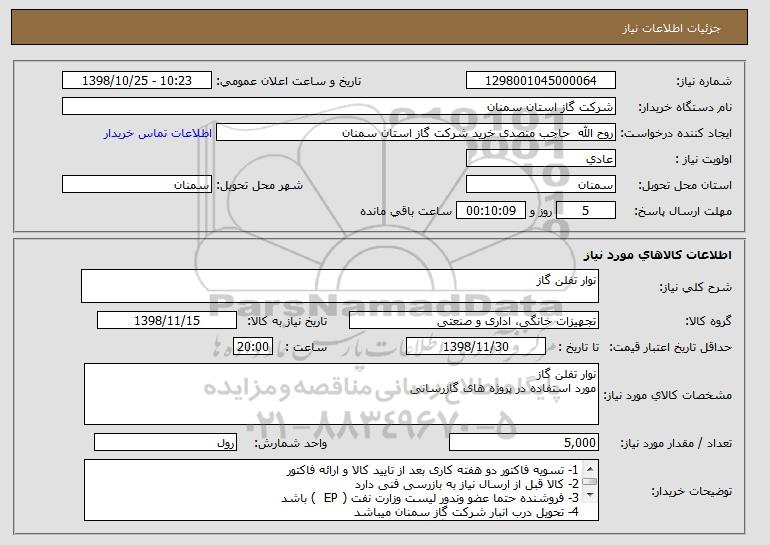Click the label تعداد / مقدار مورد نیاز
Screen dimensions: 770x545
pyautogui.click(x=676, y=443)
